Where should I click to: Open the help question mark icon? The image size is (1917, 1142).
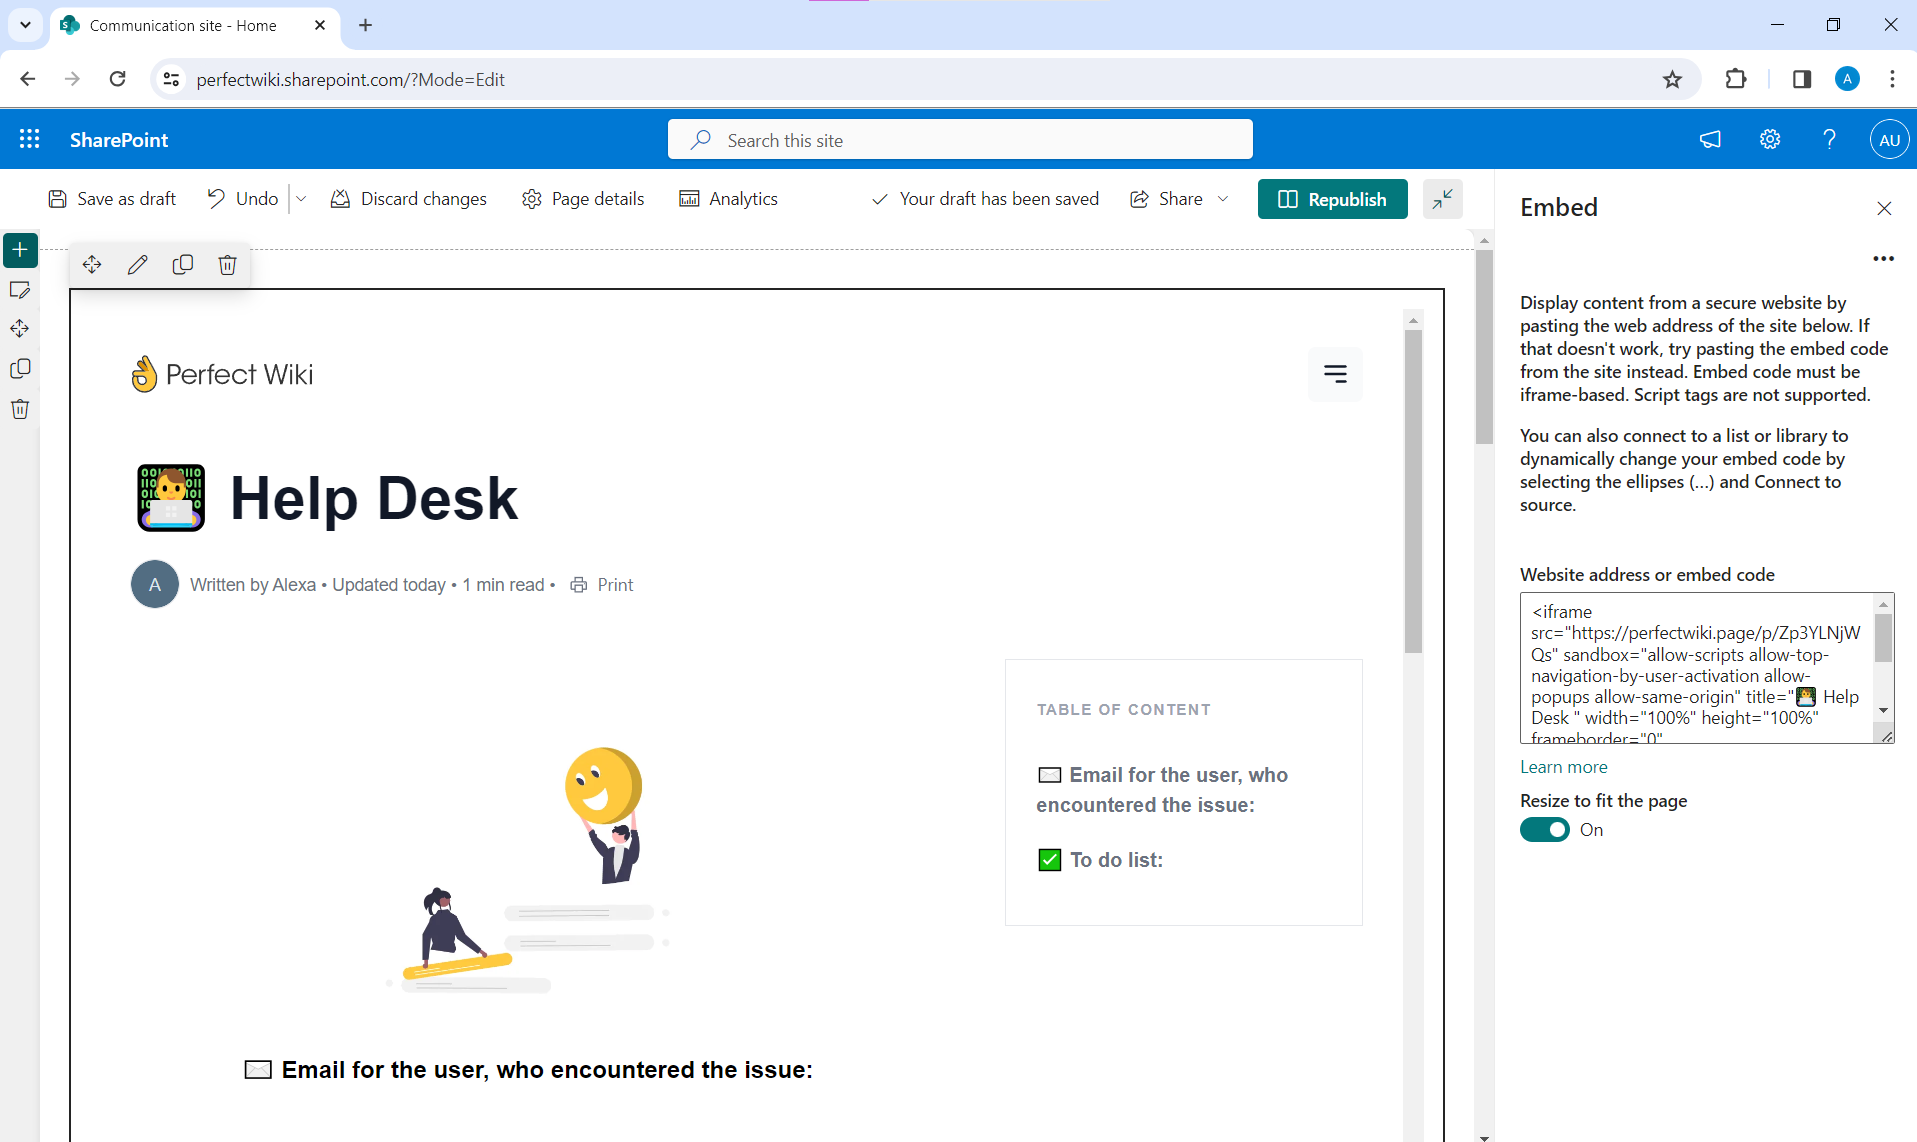pyautogui.click(x=1829, y=139)
